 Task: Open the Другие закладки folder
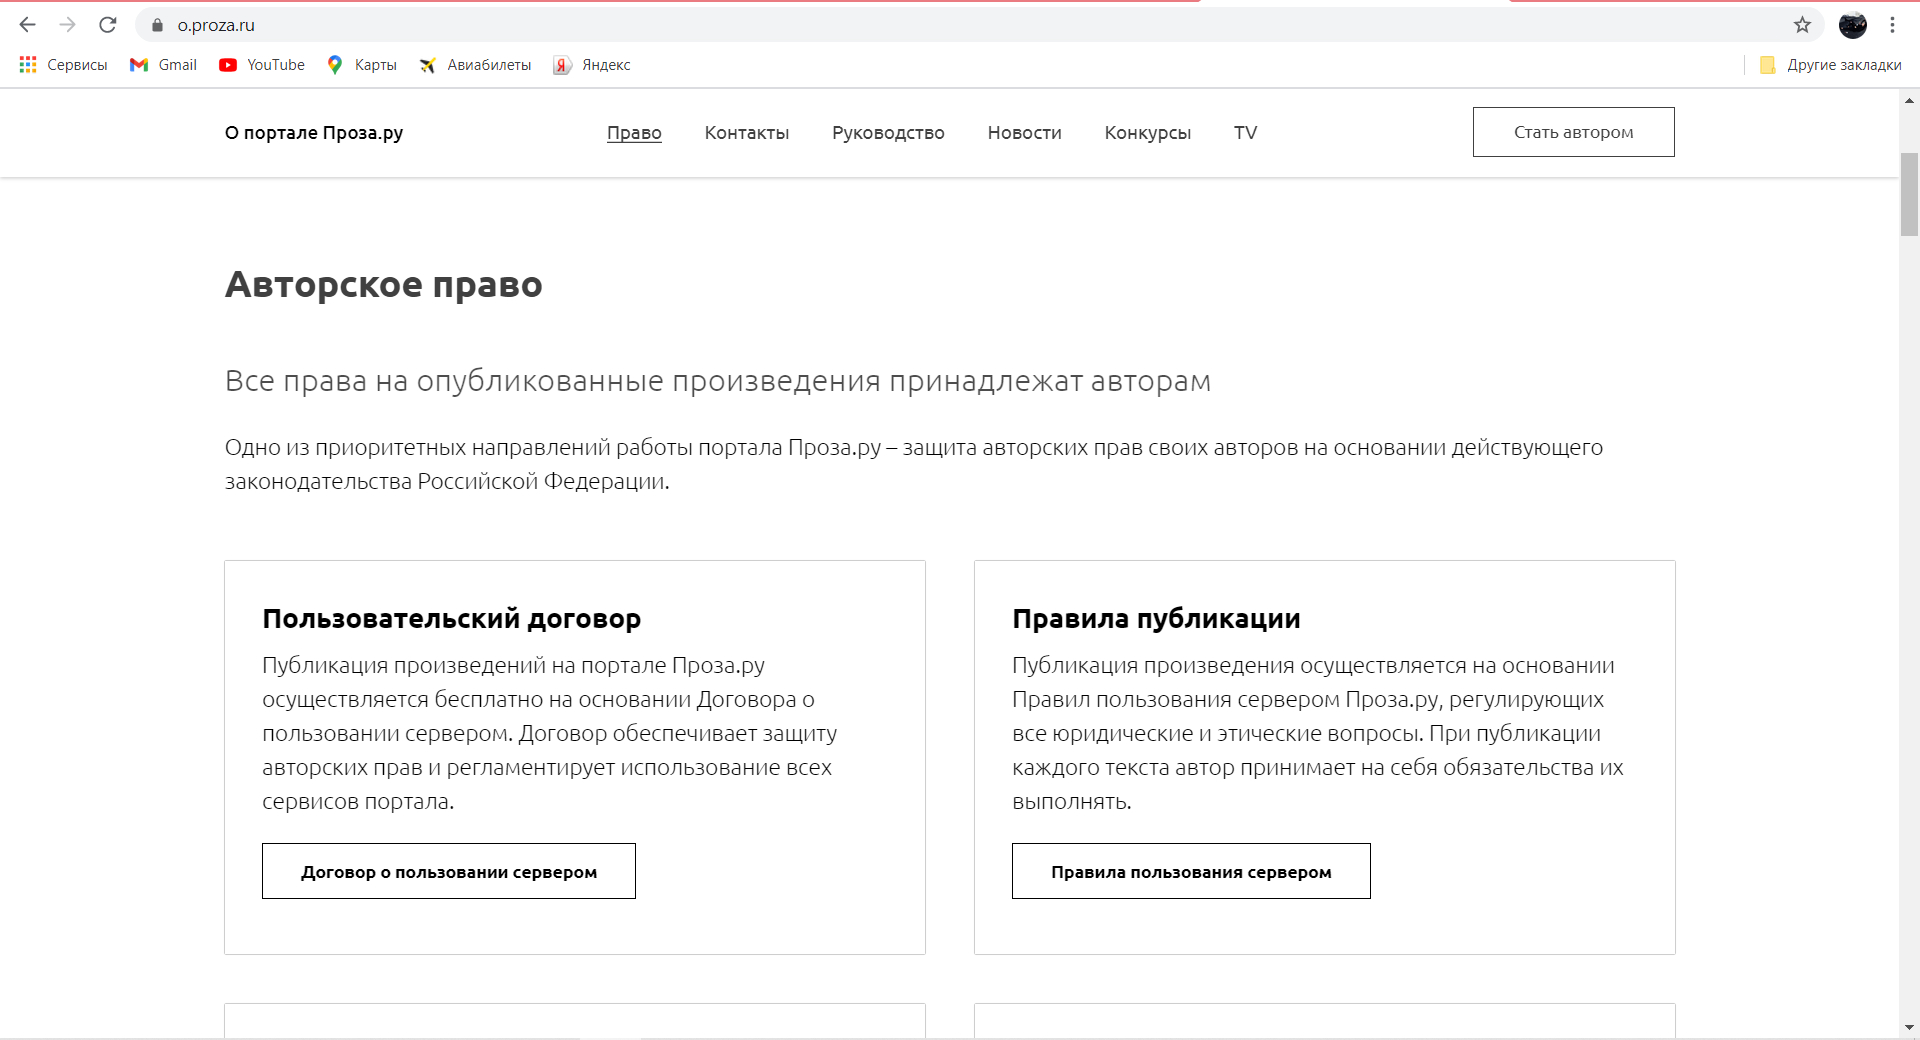[1830, 65]
